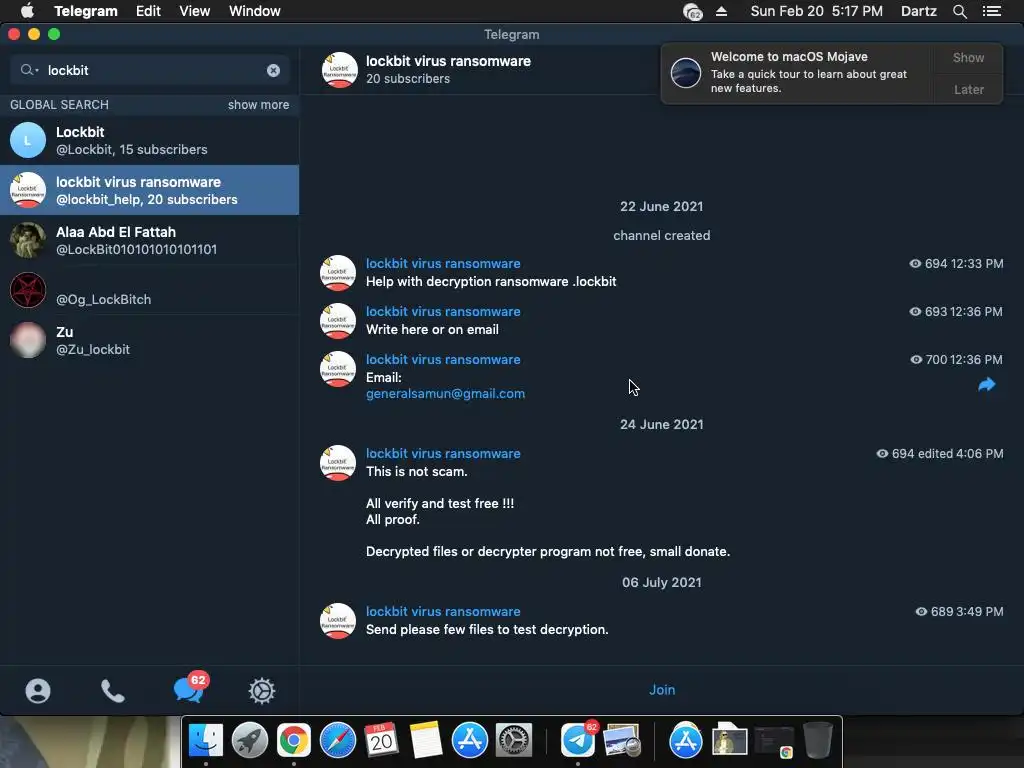This screenshot has width=1024, height=768.
Task: Clear the lockbit search text
Action: click(x=274, y=71)
